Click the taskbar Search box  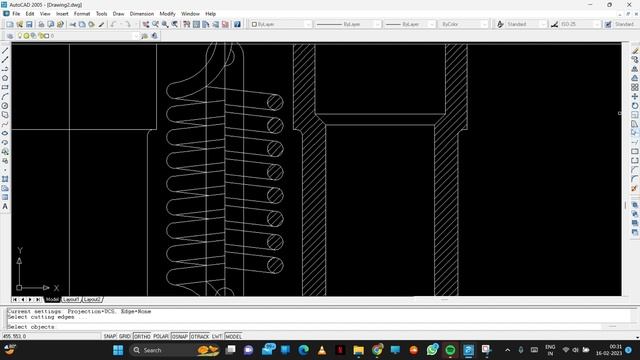(175, 350)
